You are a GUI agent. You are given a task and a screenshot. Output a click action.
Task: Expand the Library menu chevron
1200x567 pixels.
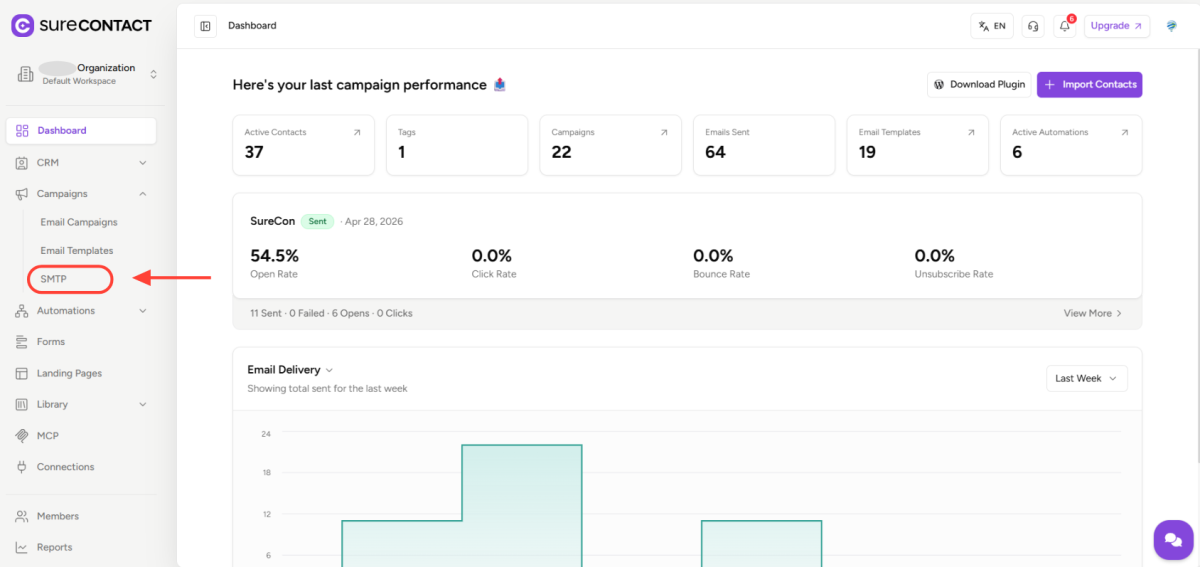pyautogui.click(x=143, y=405)
